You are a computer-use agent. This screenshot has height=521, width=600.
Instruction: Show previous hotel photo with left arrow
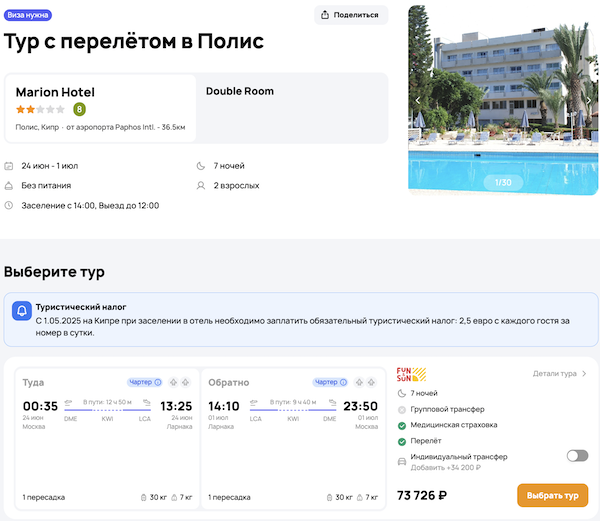419,100
